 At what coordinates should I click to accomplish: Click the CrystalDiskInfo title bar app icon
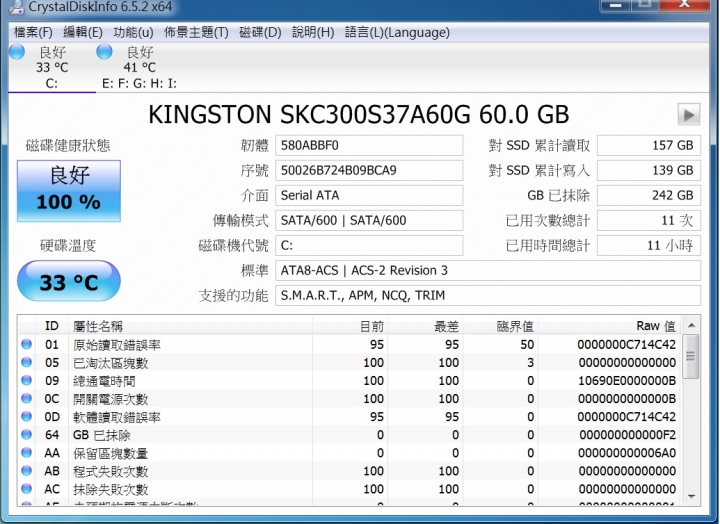pyautogui.click(x=17, y=6)
